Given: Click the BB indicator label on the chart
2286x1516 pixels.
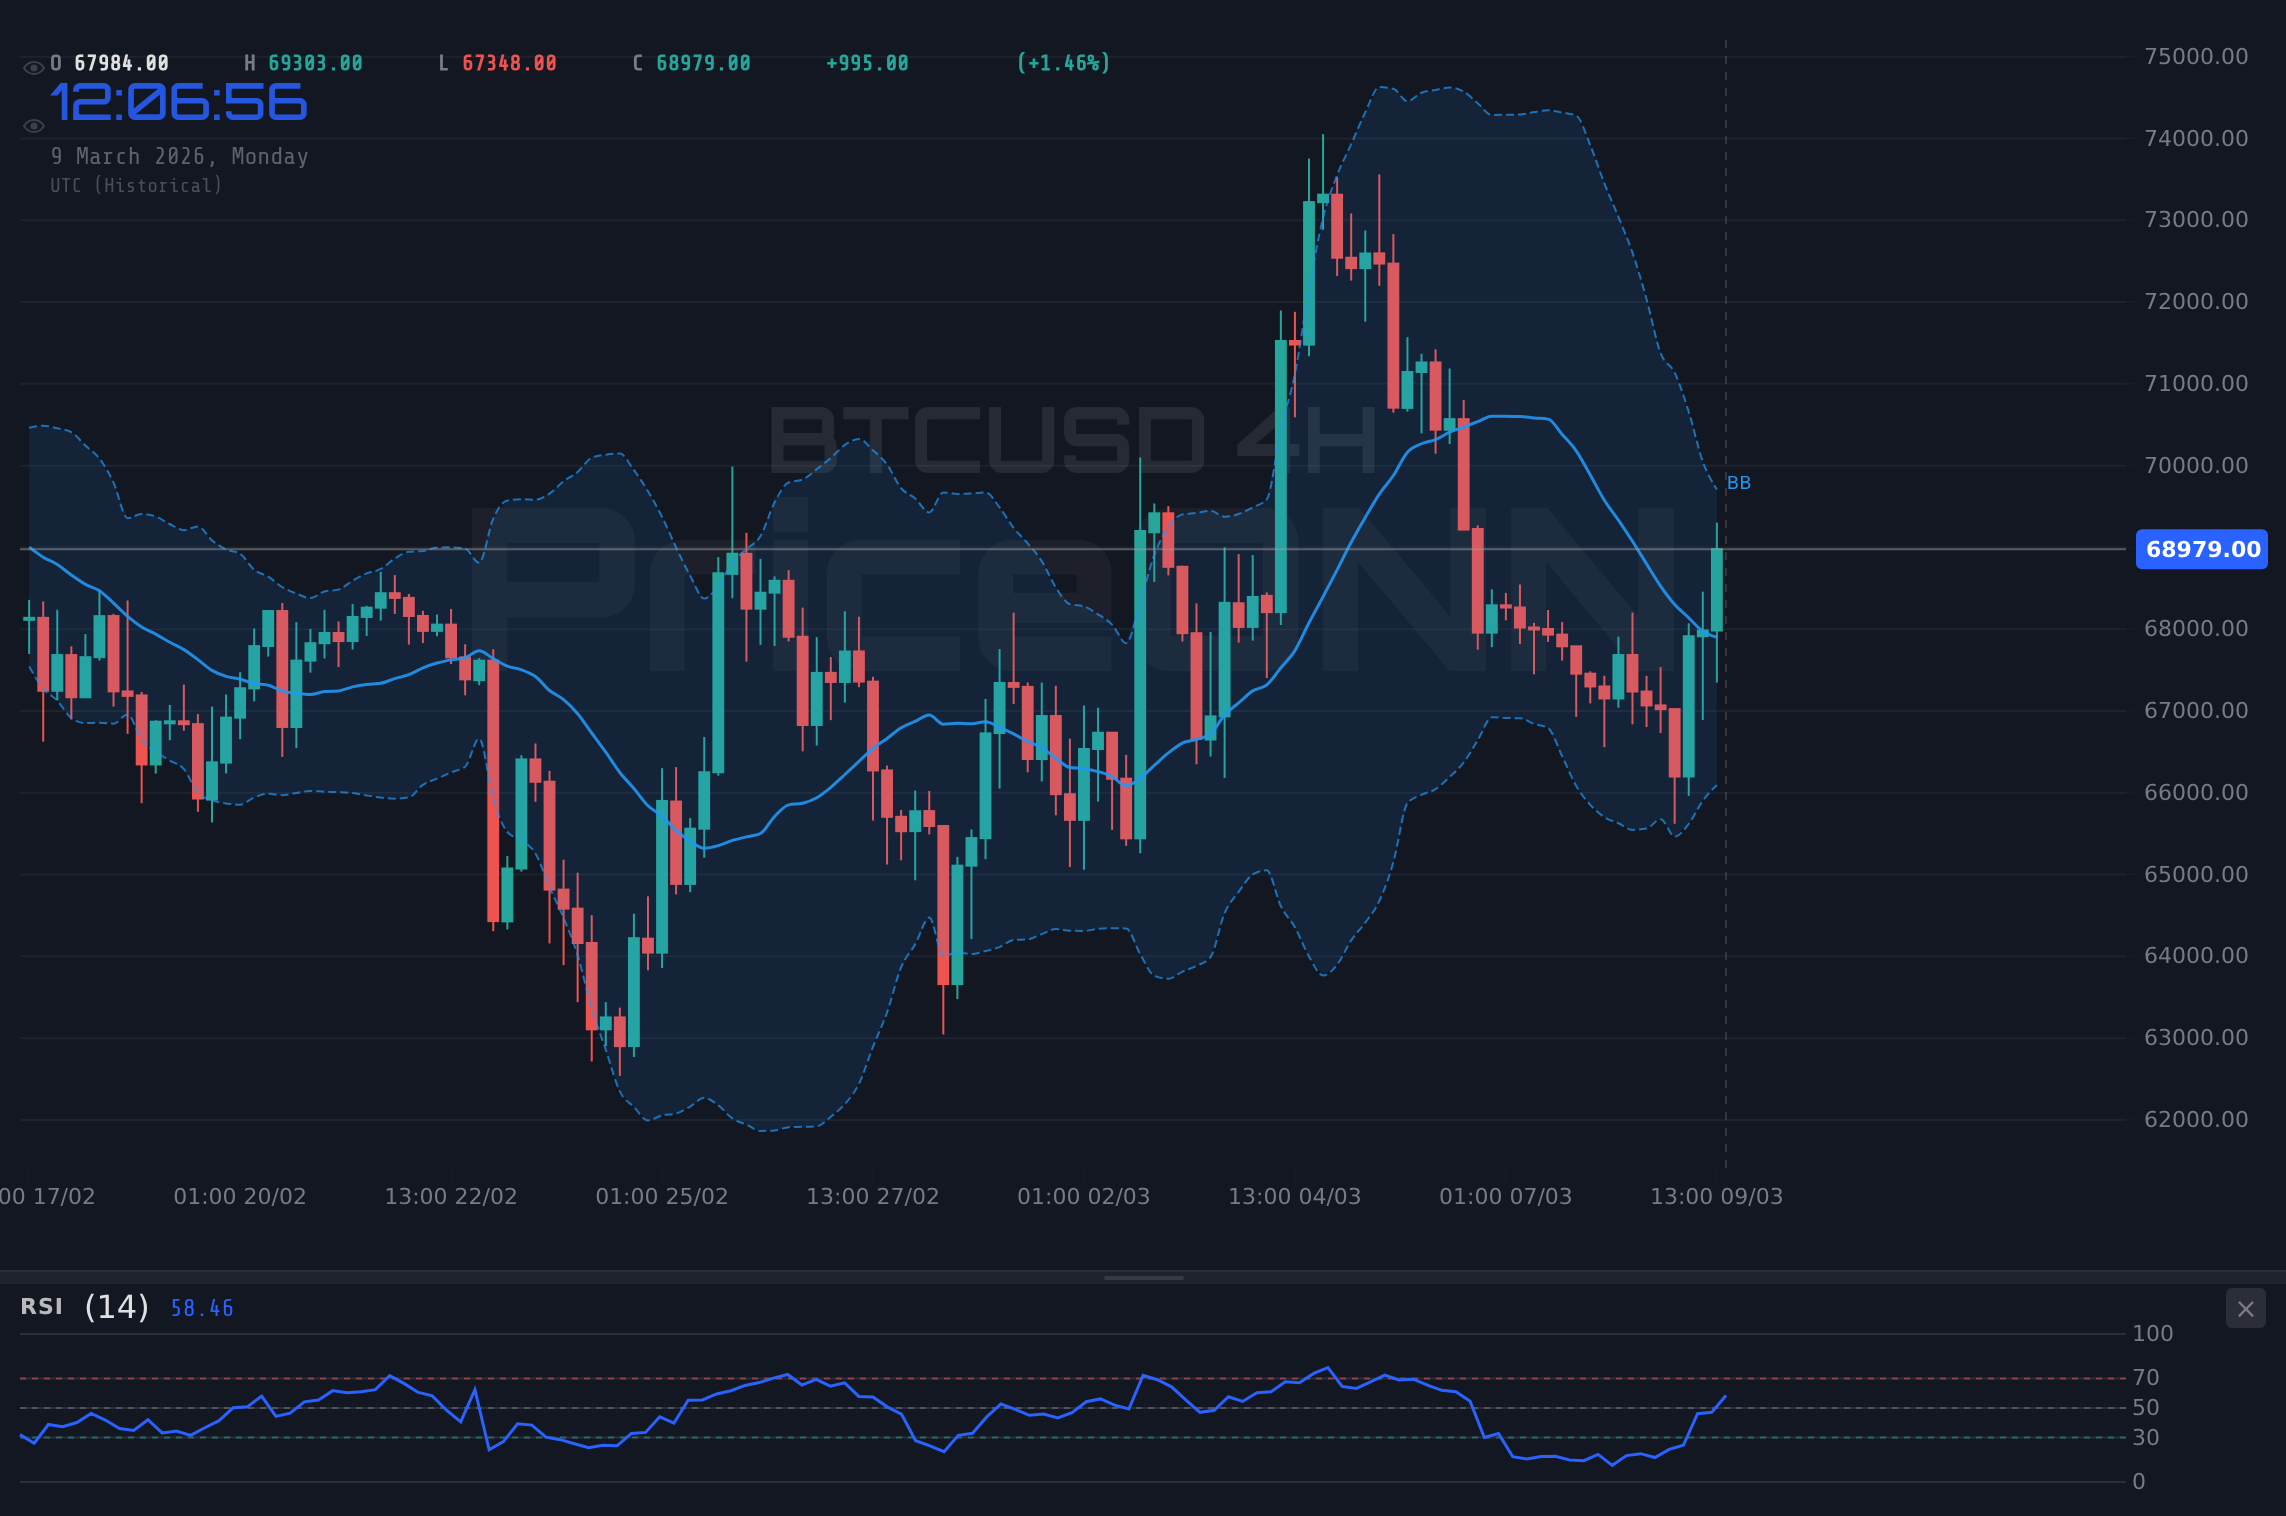Looking at the screenshot, I should tap(1739, 483).
